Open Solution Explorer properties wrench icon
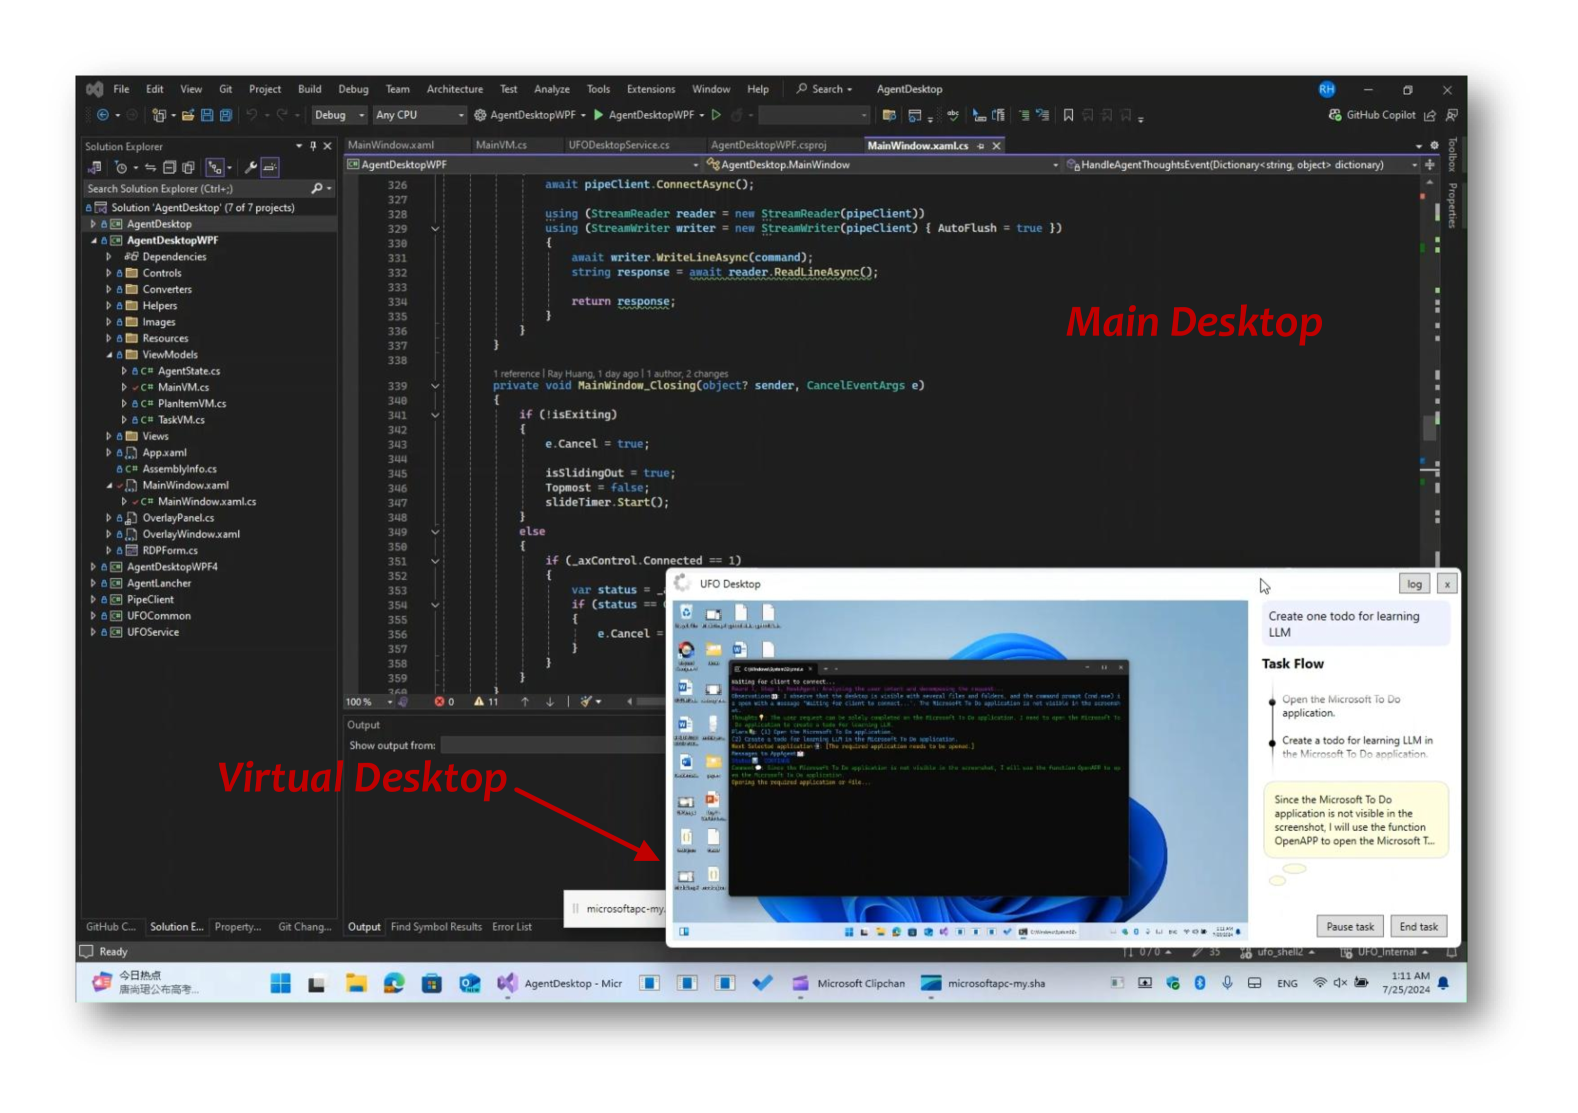This screenshot has height=1113, width=1578. pos(250,168)
